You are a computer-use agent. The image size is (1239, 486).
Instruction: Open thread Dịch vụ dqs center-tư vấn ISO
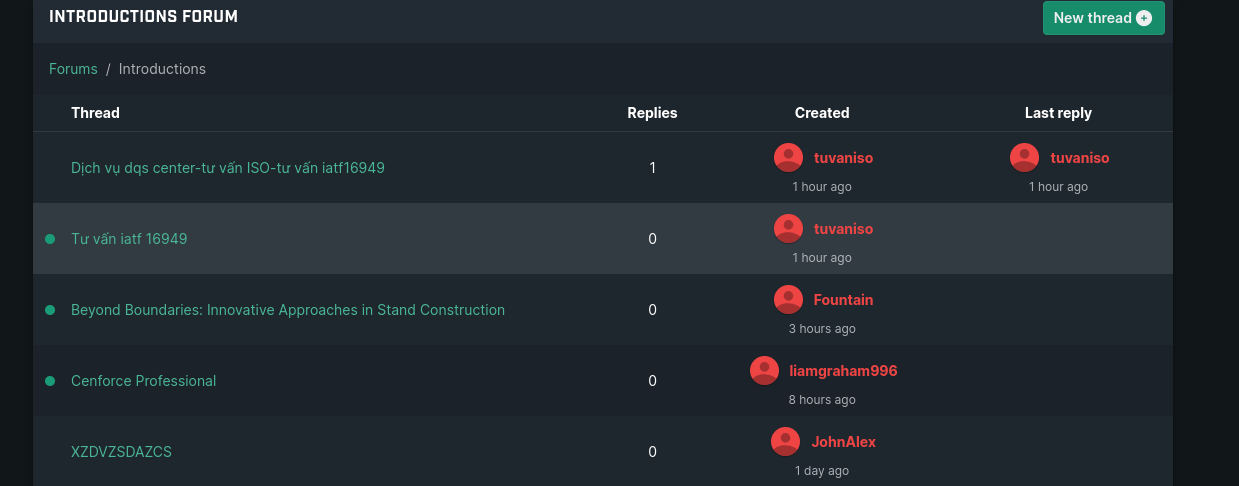[228, 168]
